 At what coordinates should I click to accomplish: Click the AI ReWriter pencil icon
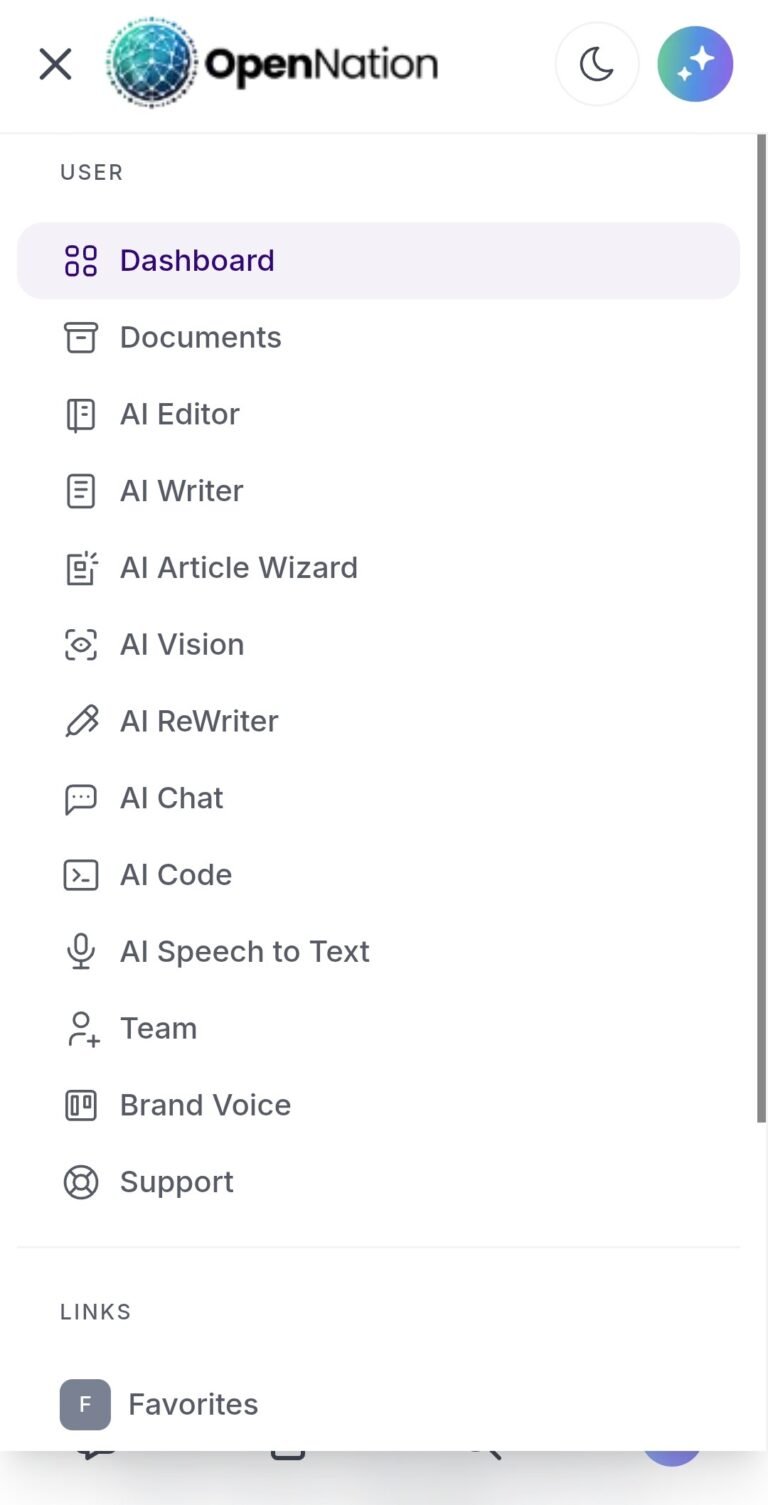pos(81,722)
